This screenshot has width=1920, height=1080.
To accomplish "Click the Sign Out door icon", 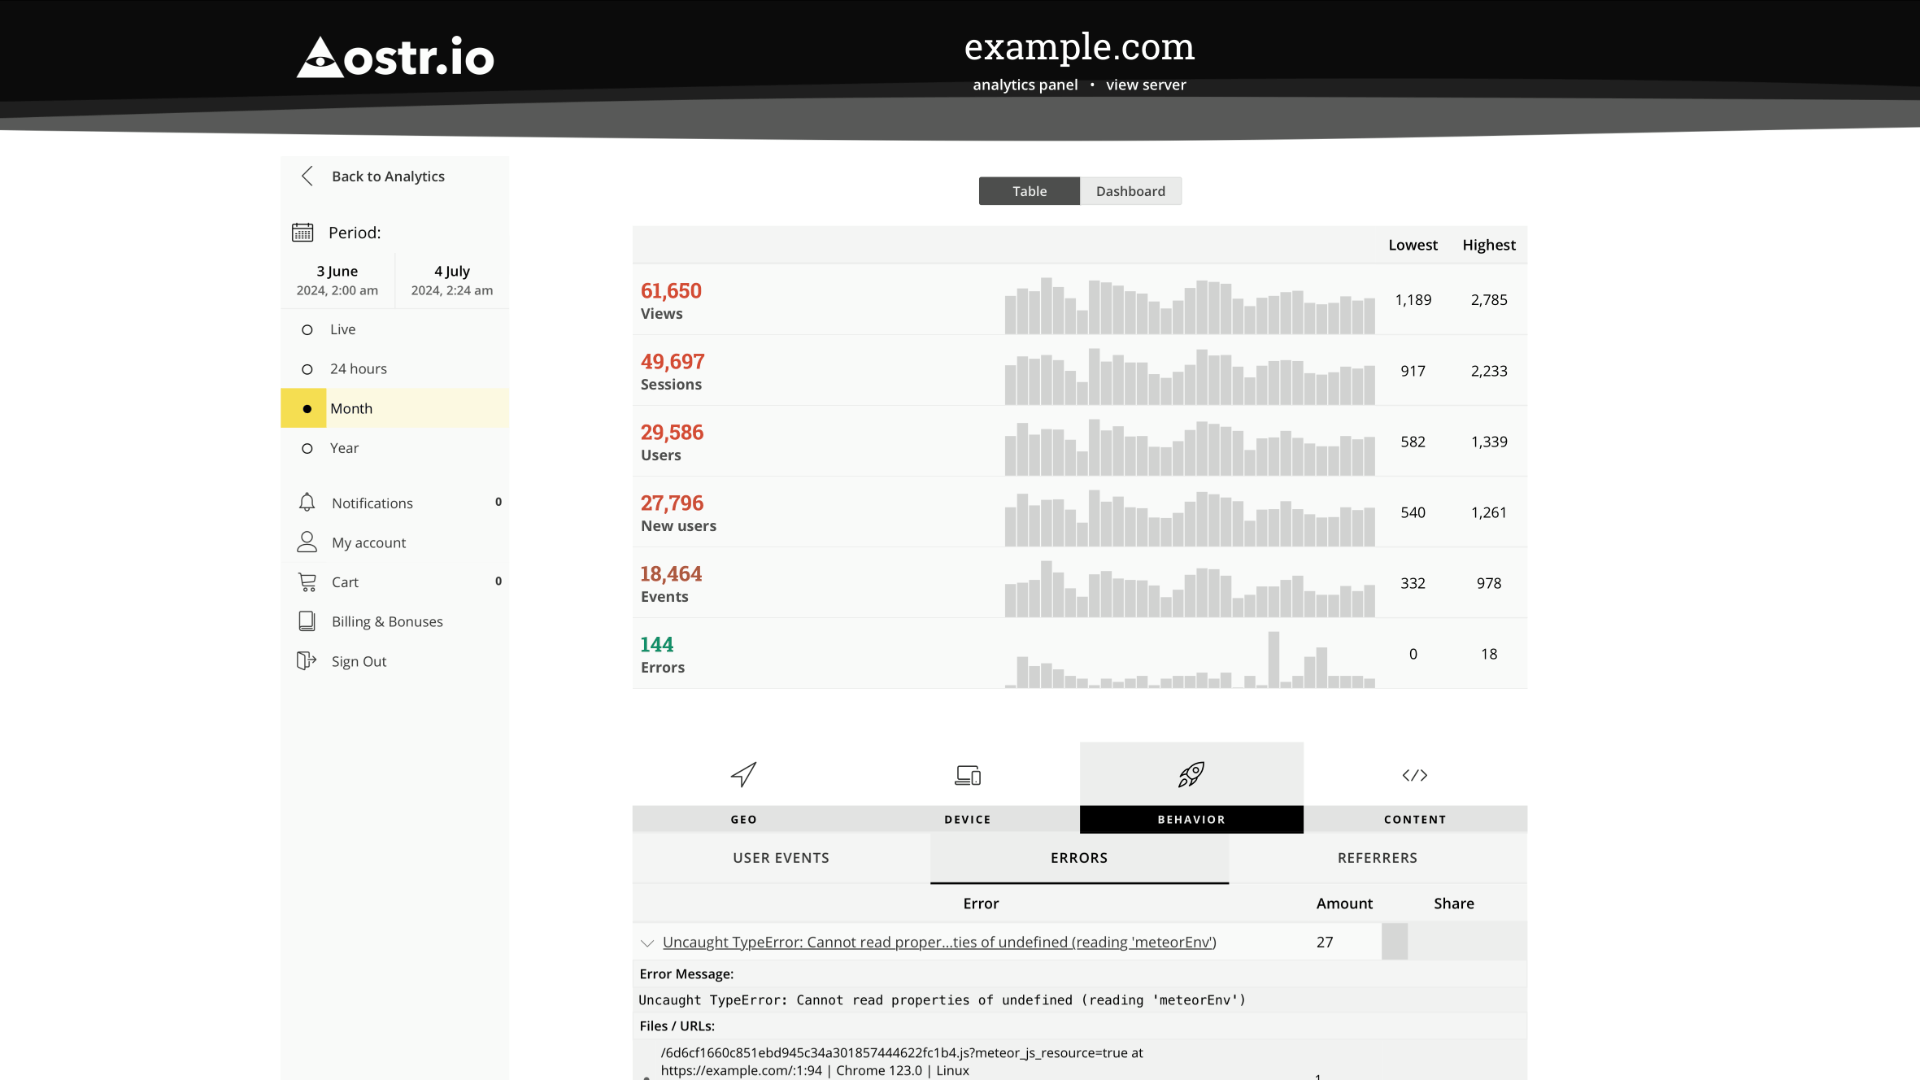I will click(x=307, y=661).
